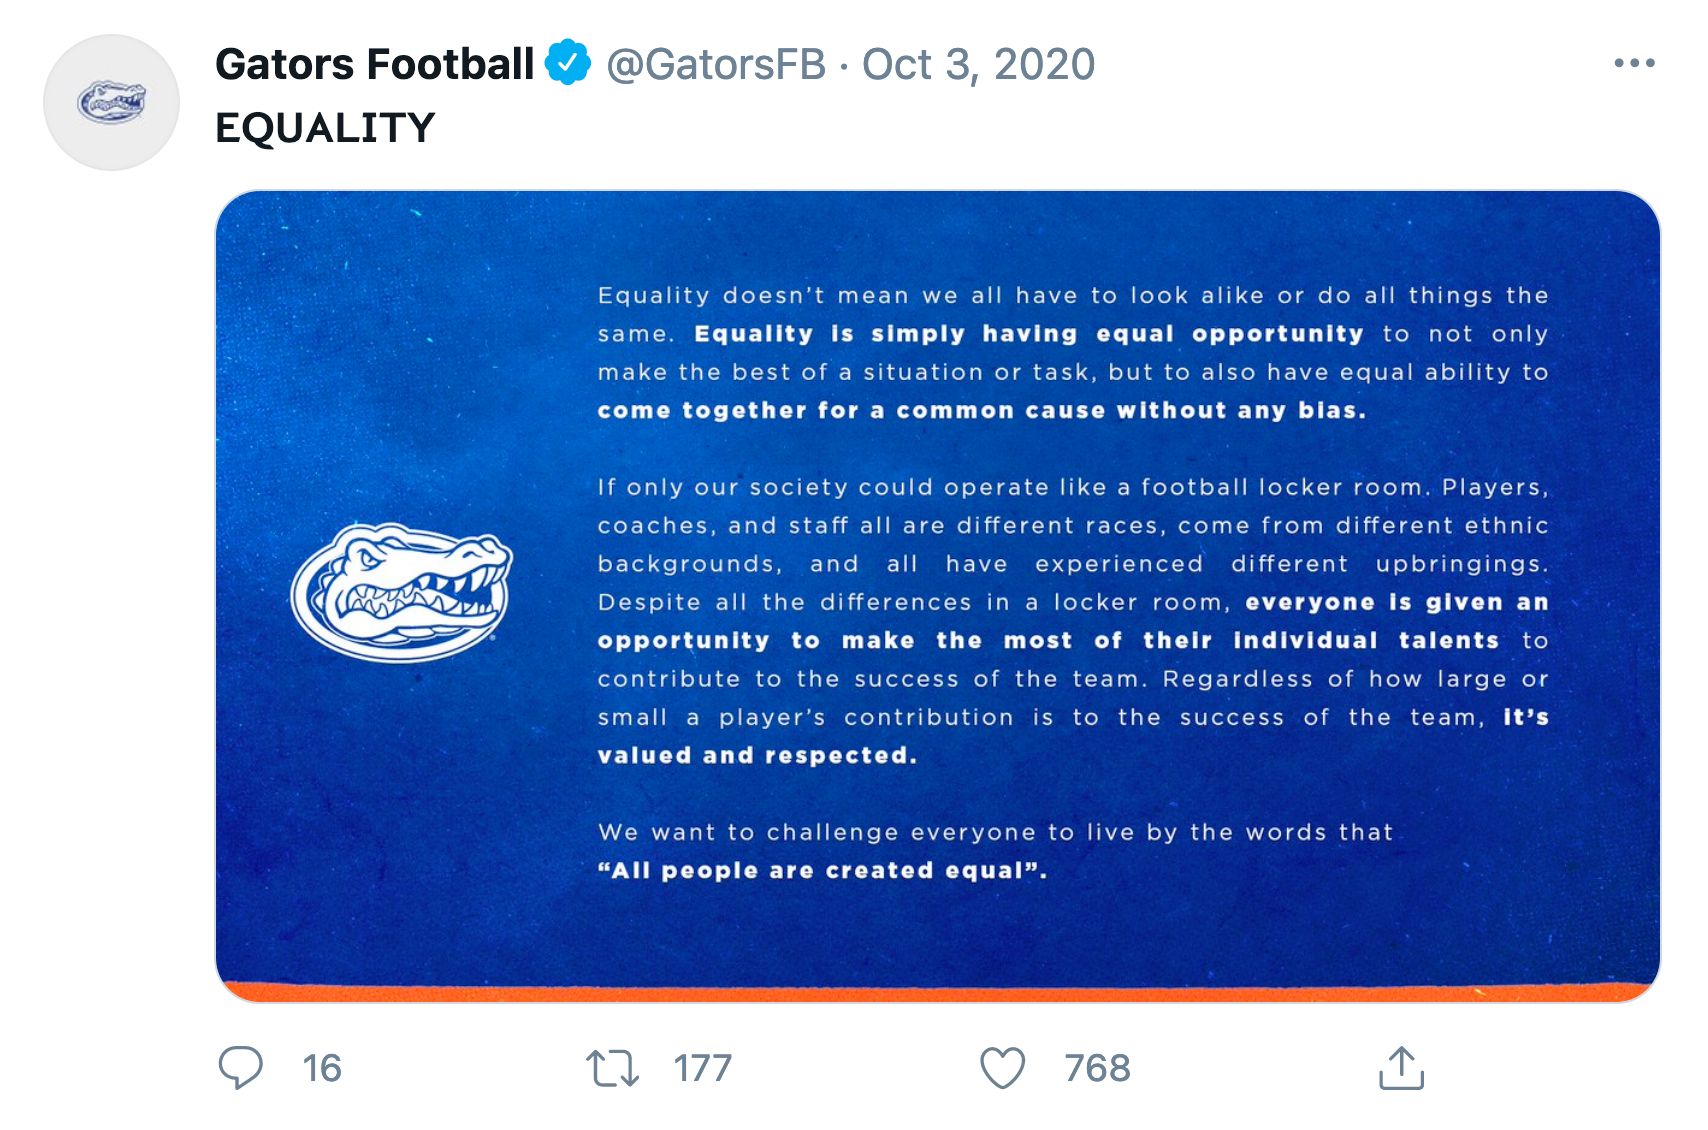Click the @GatorsFB handle
Screen dimensions: 1708x1130
(716, 64)
